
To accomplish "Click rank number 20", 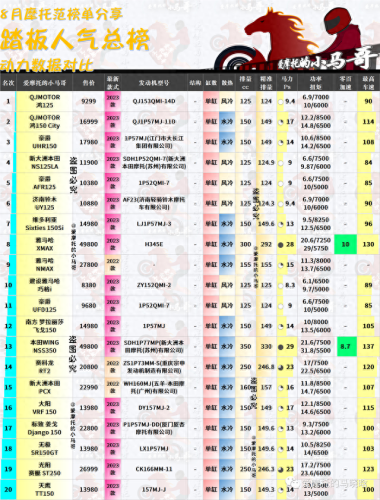I will 8,490.
